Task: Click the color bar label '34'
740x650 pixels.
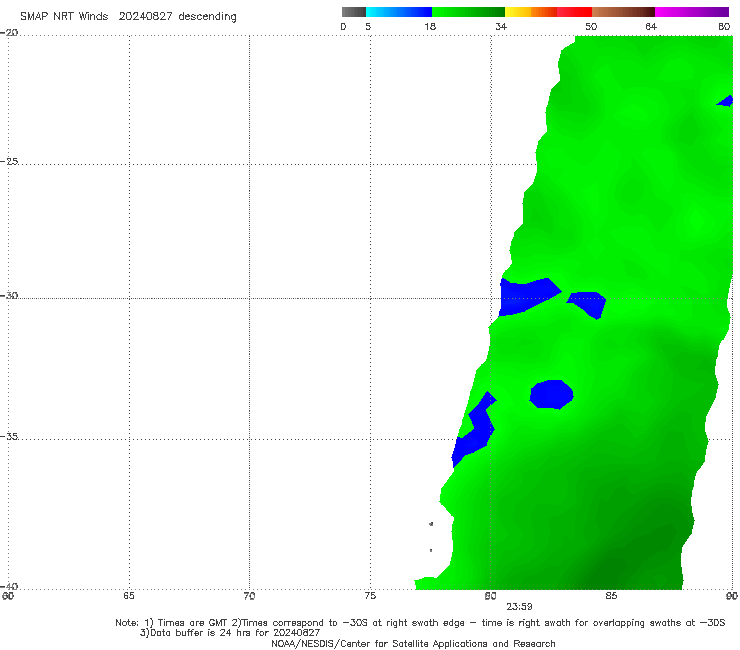Action: click(501, 26)
